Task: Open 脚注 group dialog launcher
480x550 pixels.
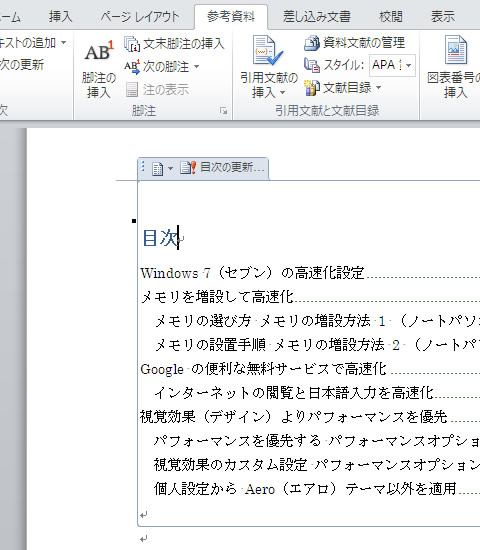Action: tap(223, 111)
